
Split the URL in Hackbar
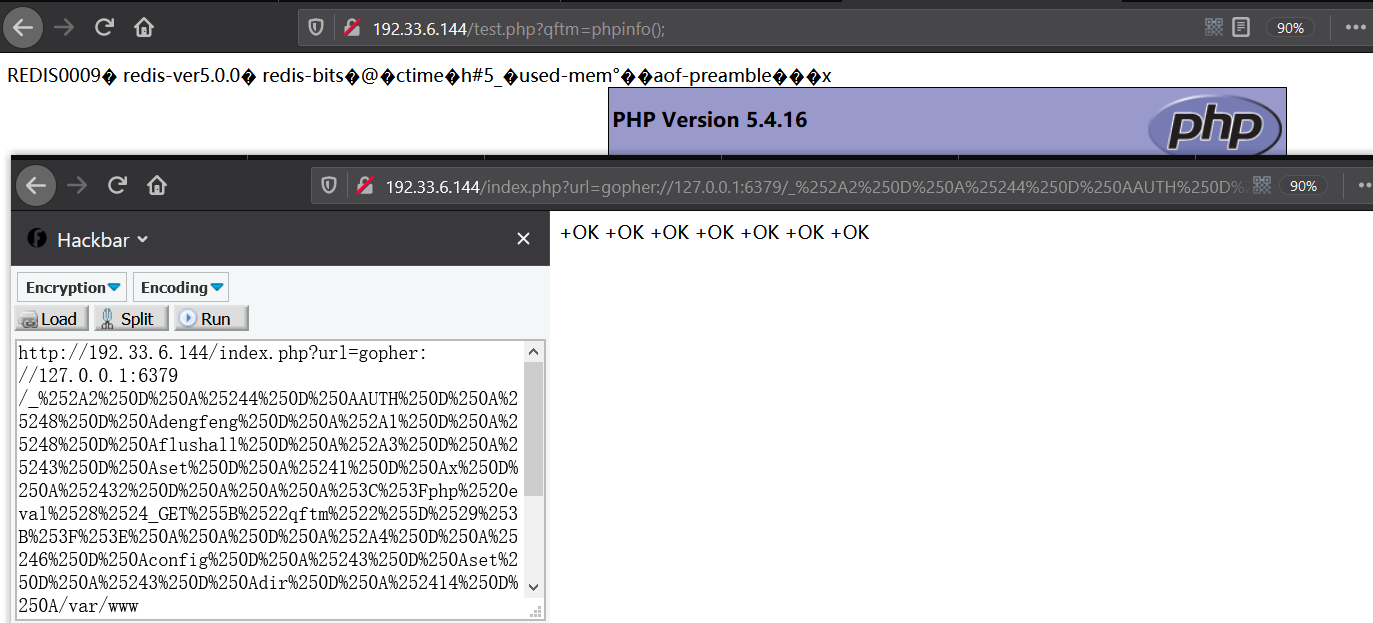[131, 319]
